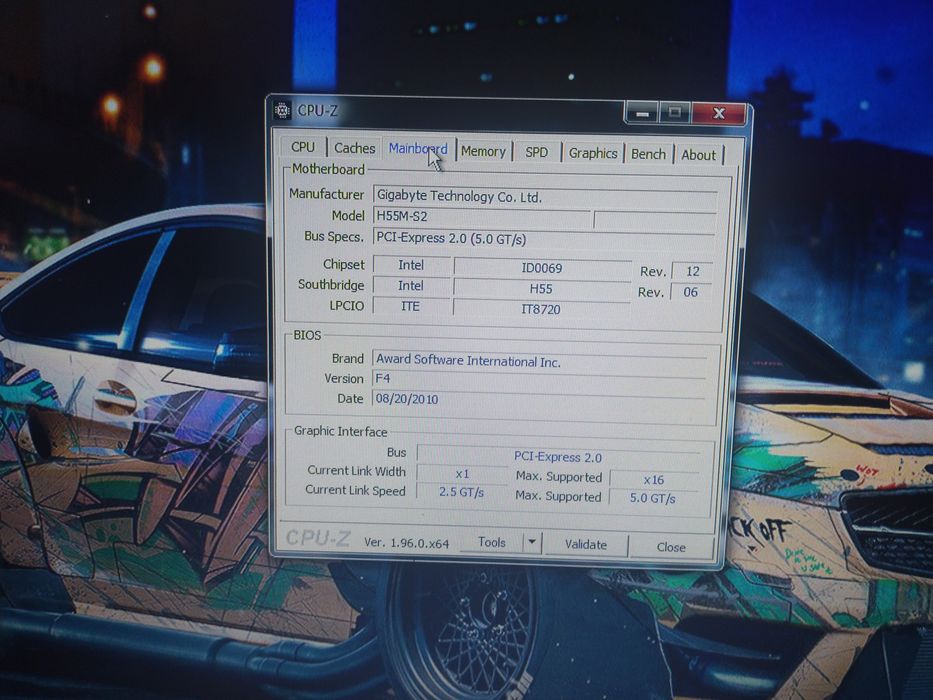The image size is (933, 700).
Task: Click the LPCIO IT8720 value
Action: tap(540, 309)
